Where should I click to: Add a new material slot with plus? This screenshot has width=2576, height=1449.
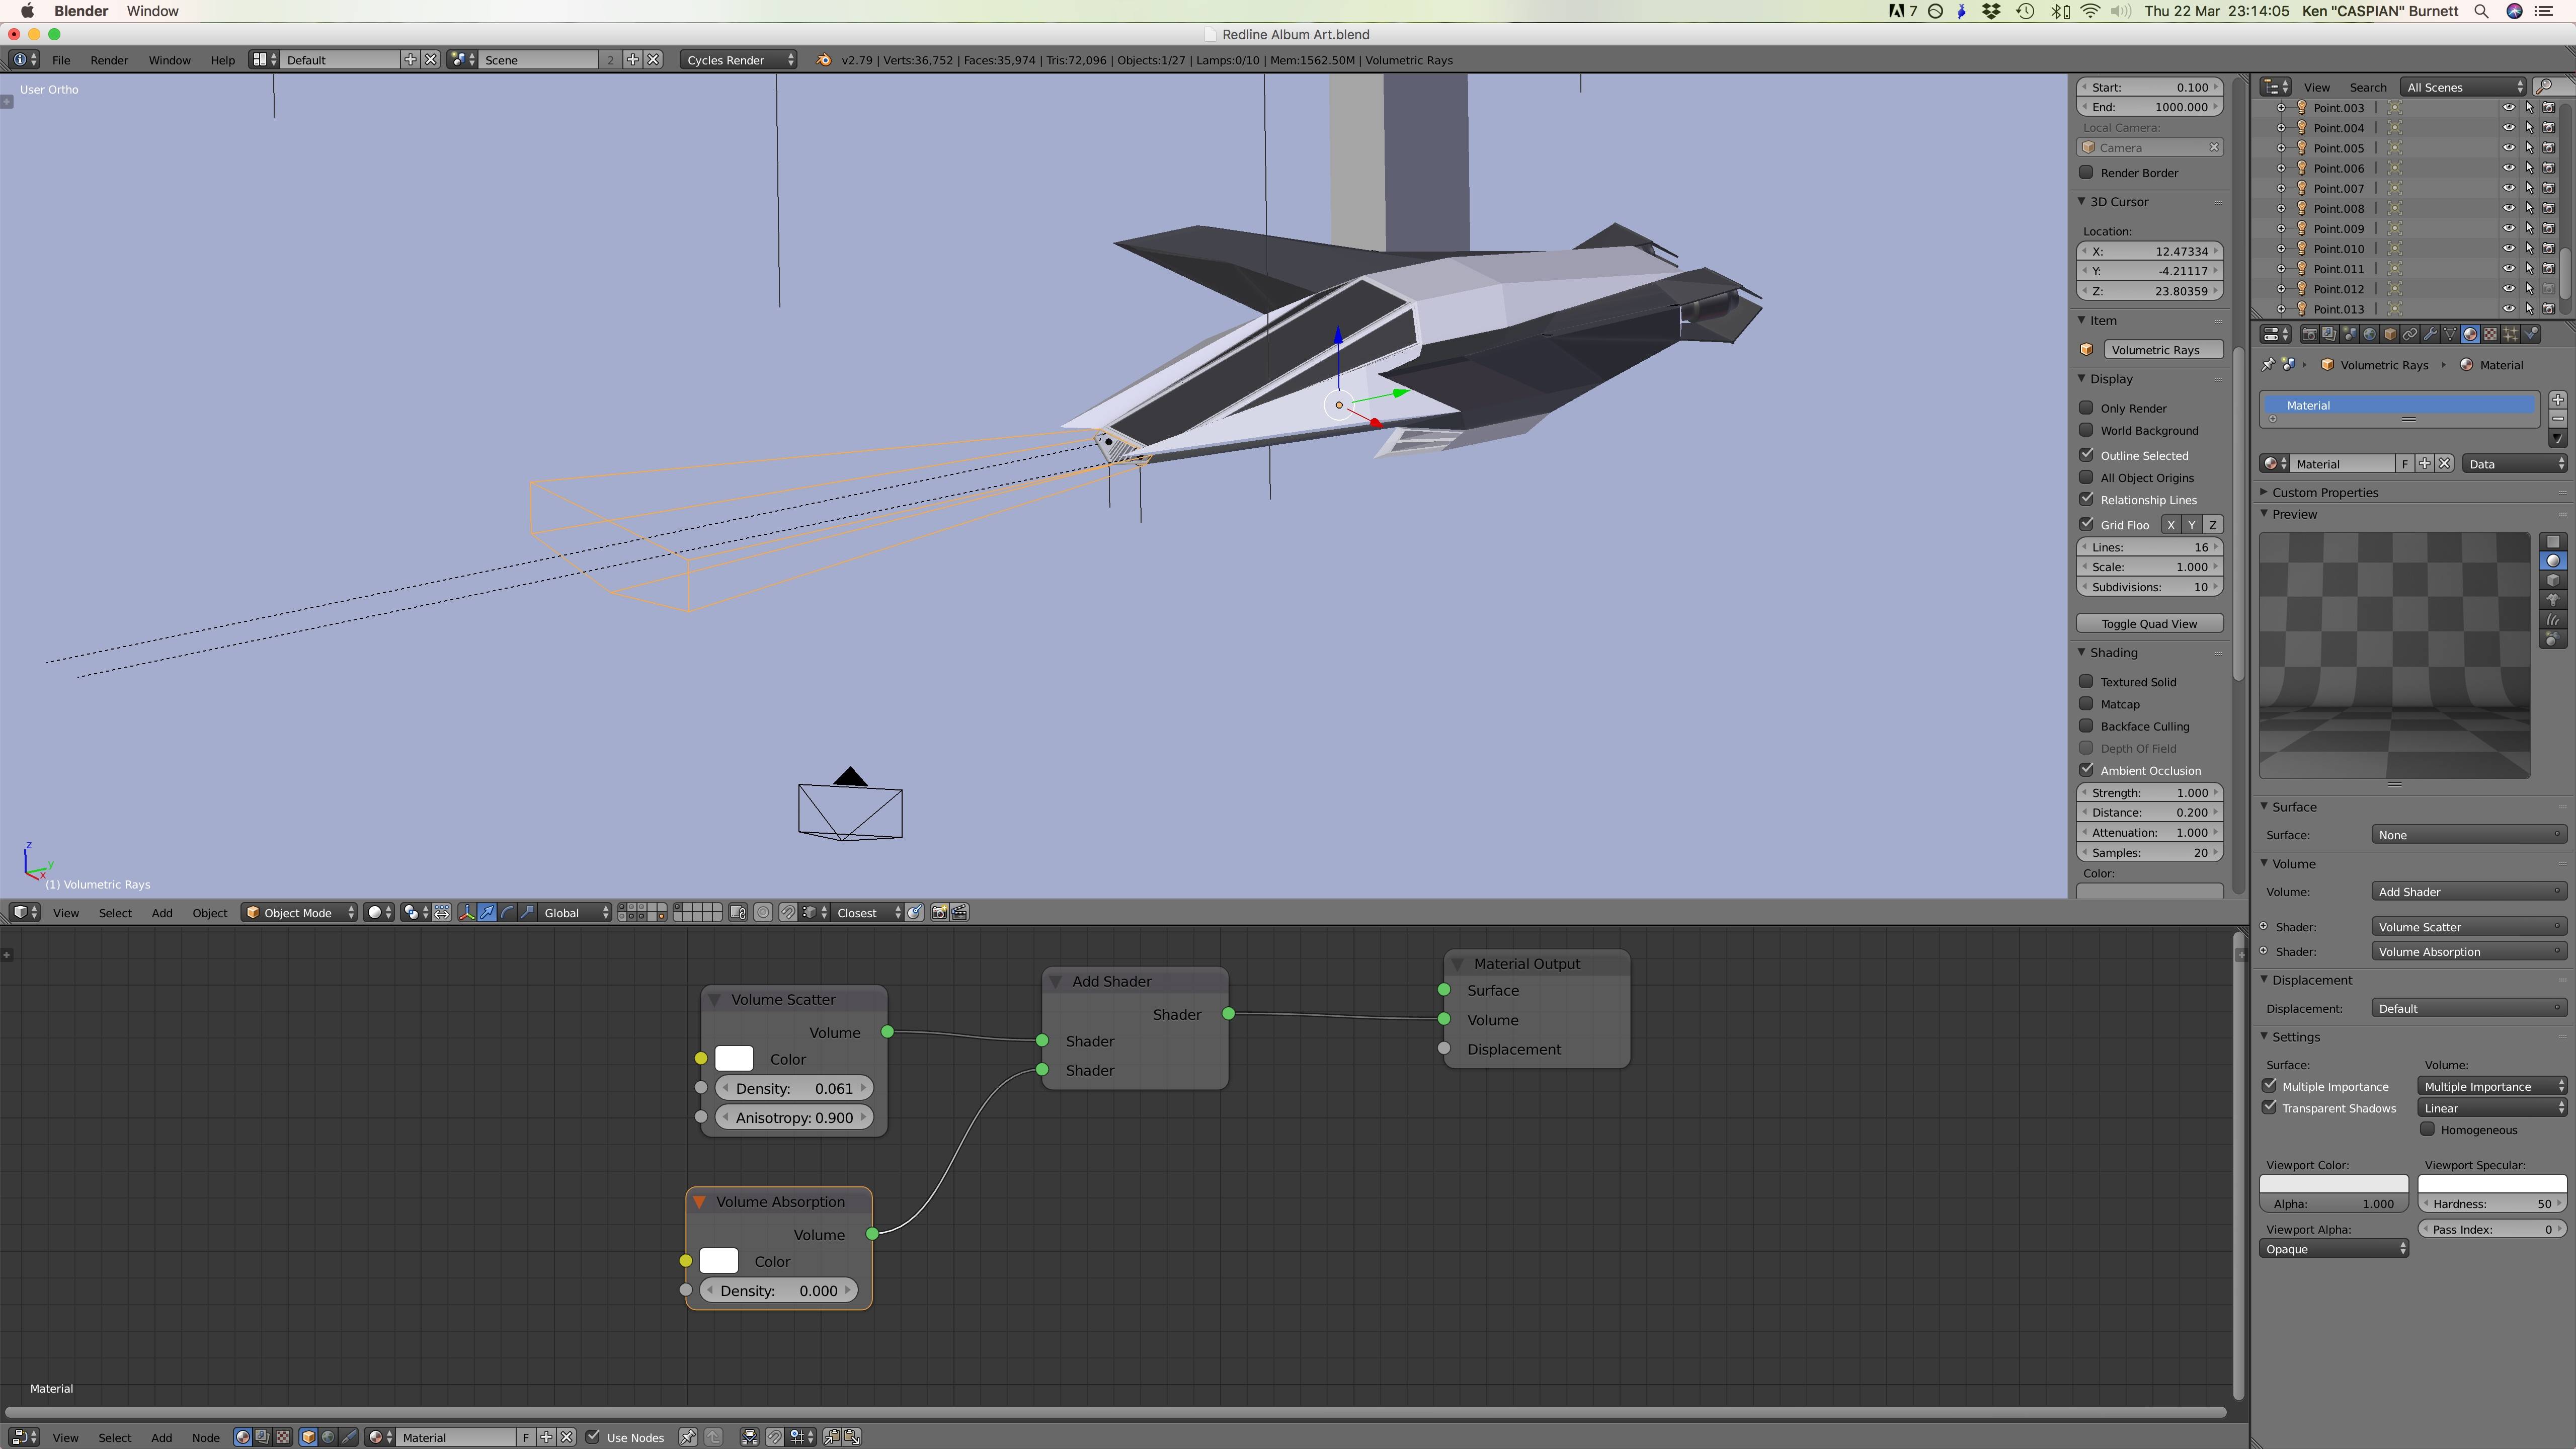pos(2557,400)
